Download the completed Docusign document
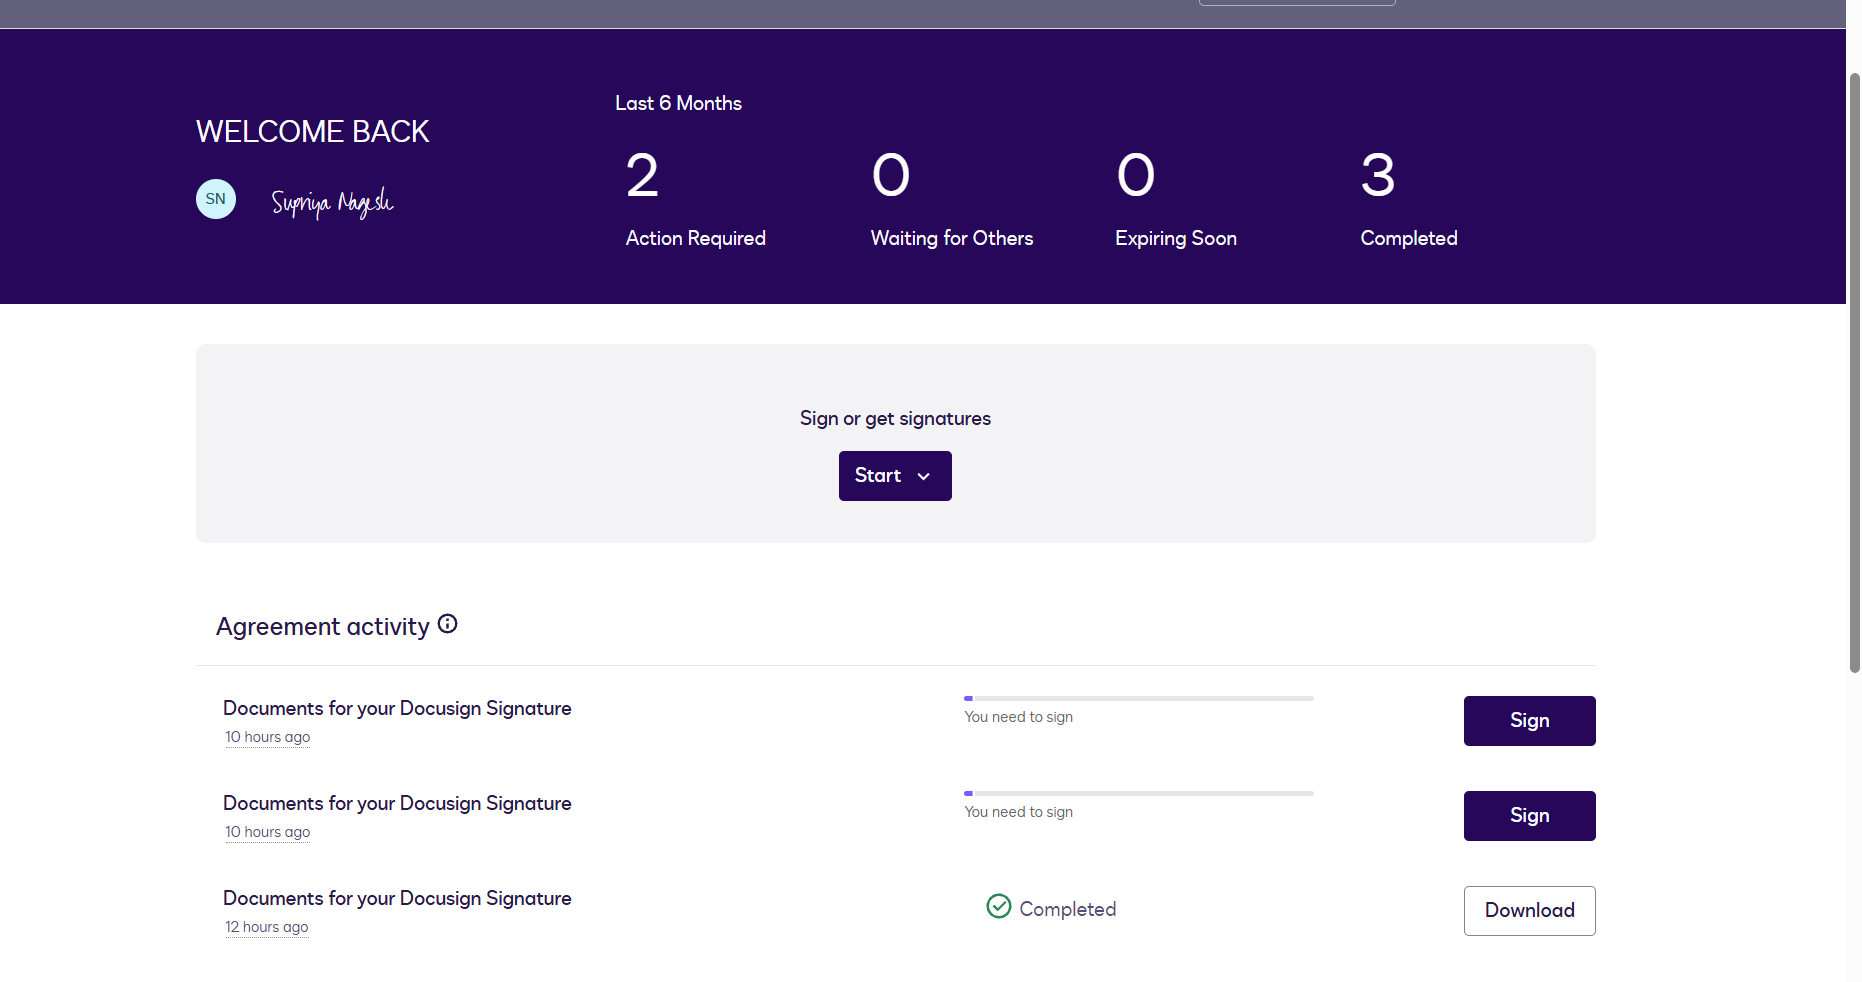Screen dimensions: 1862x982 click(x=1530, y=911)
